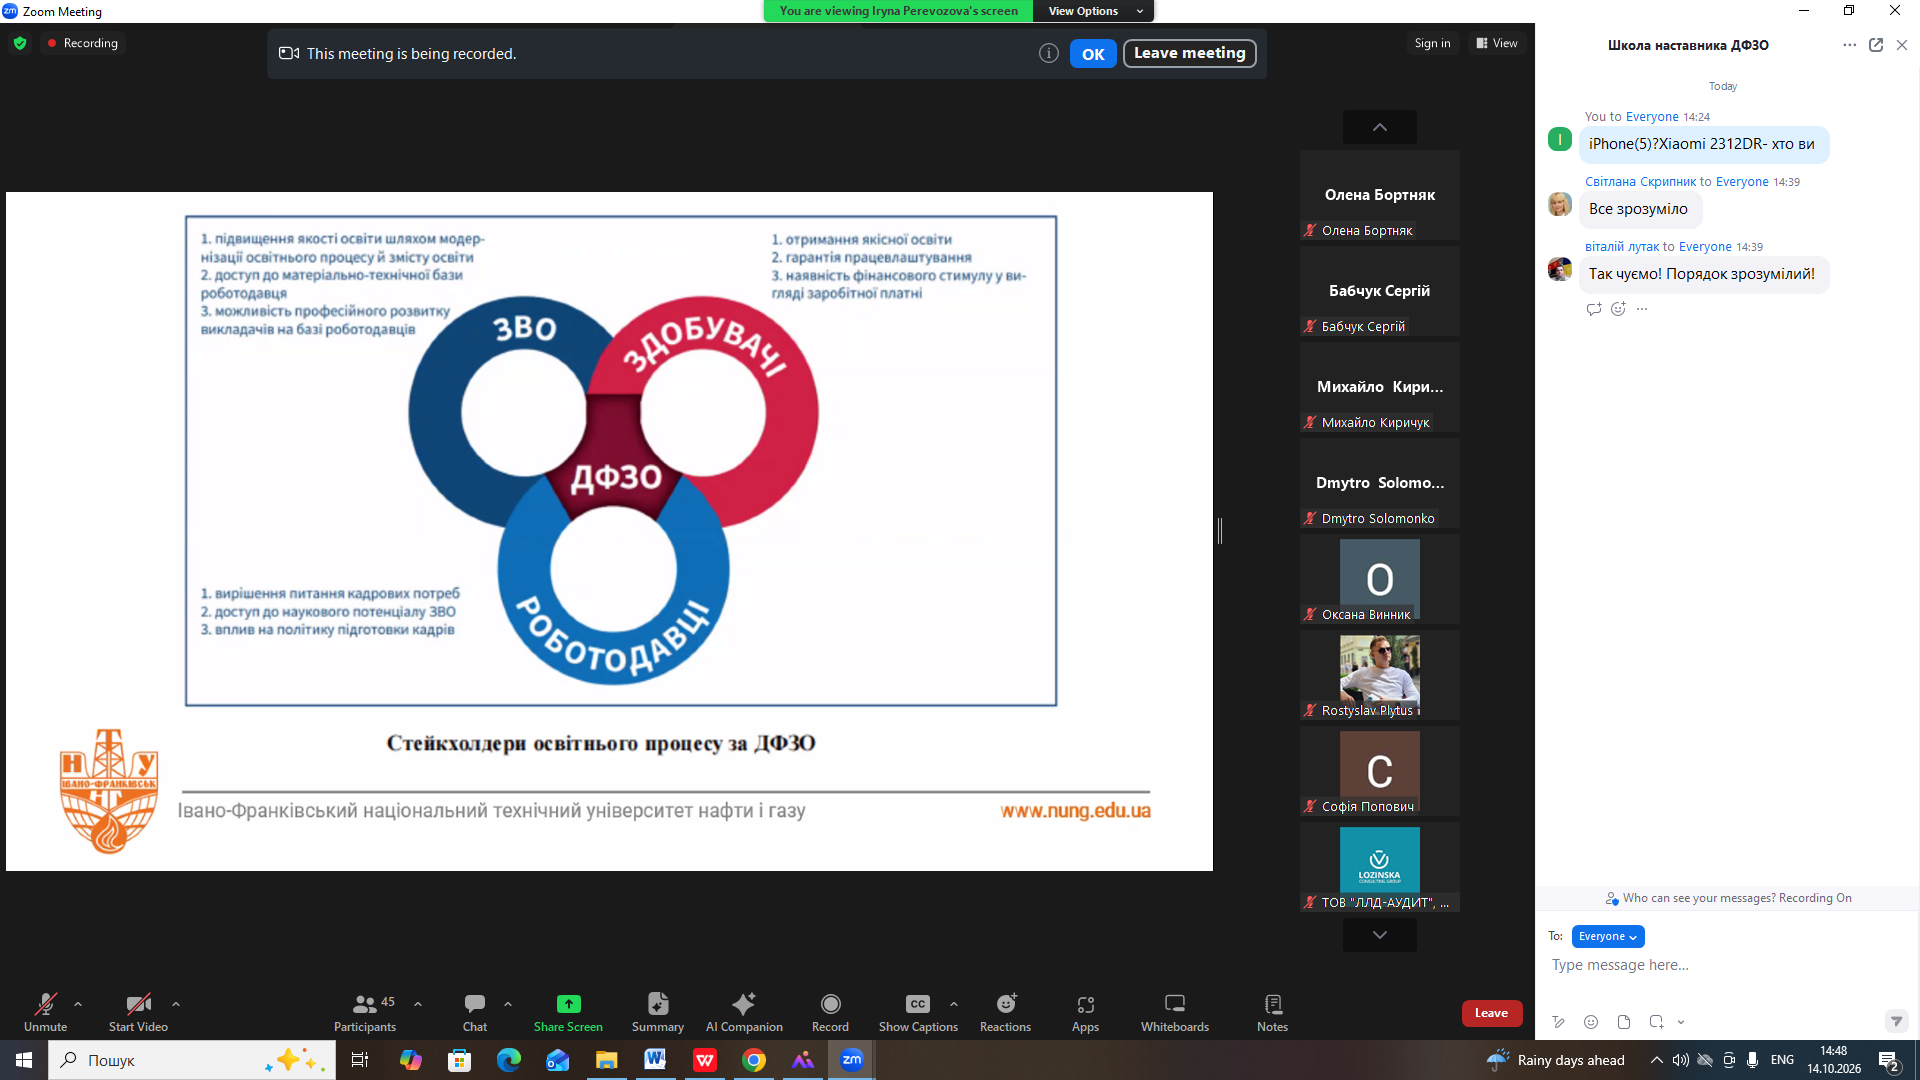The width and height of the screenshot is (1920, 1080).
Task: Expand chat options arrow
Action: (x=508, y=1003)
